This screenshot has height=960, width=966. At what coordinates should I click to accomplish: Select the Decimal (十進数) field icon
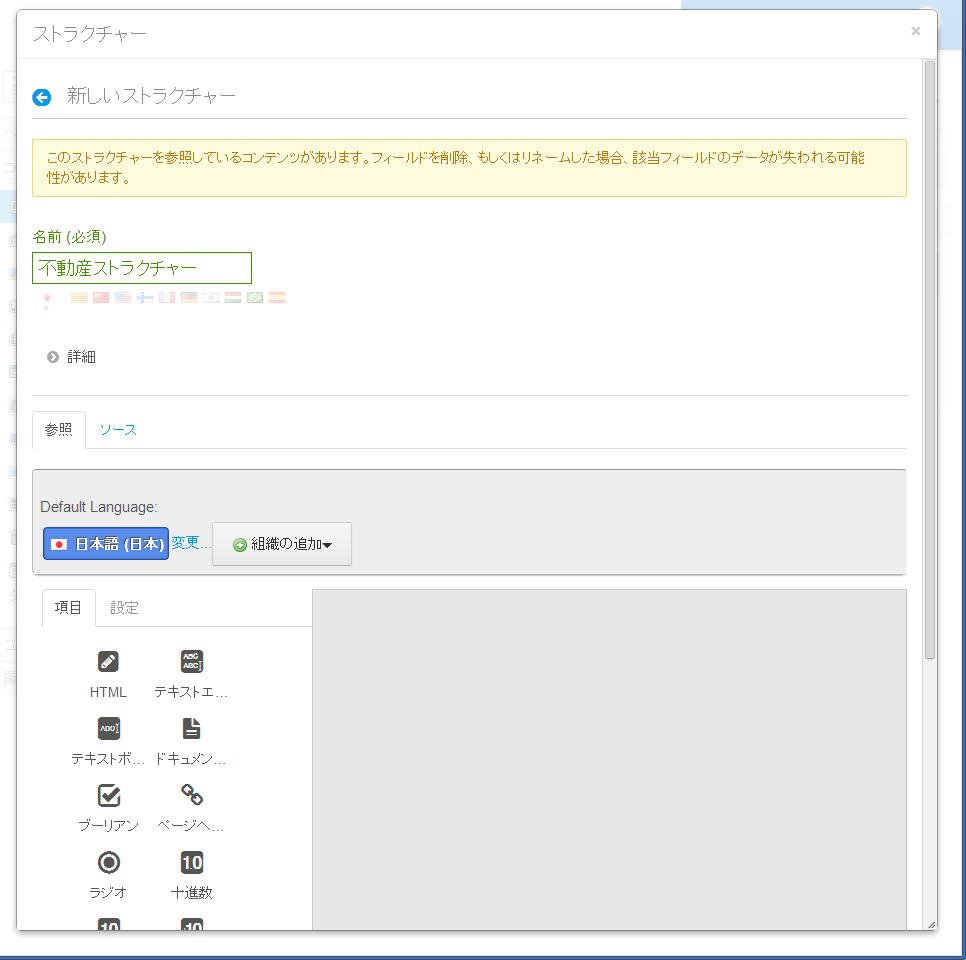tap(192, 862)
